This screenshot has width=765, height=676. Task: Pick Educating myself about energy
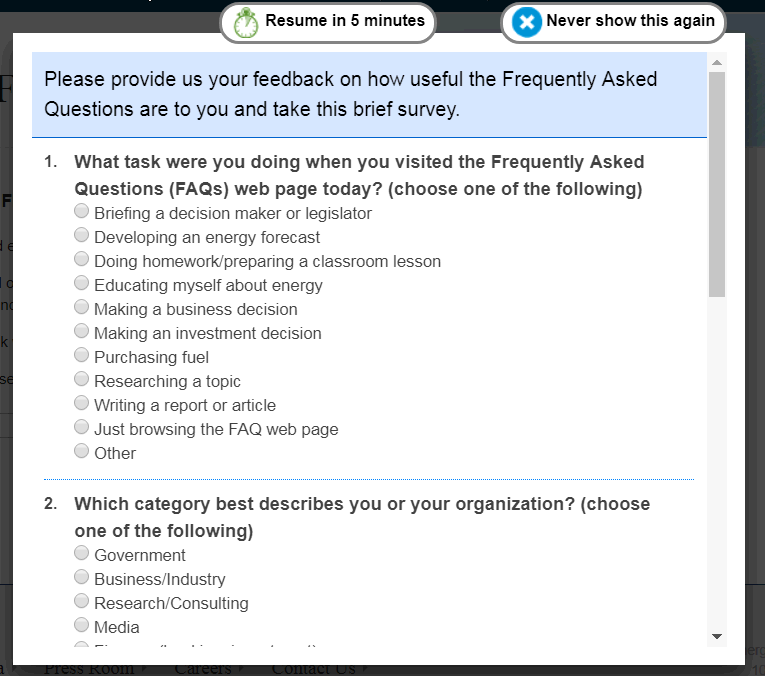82,284
